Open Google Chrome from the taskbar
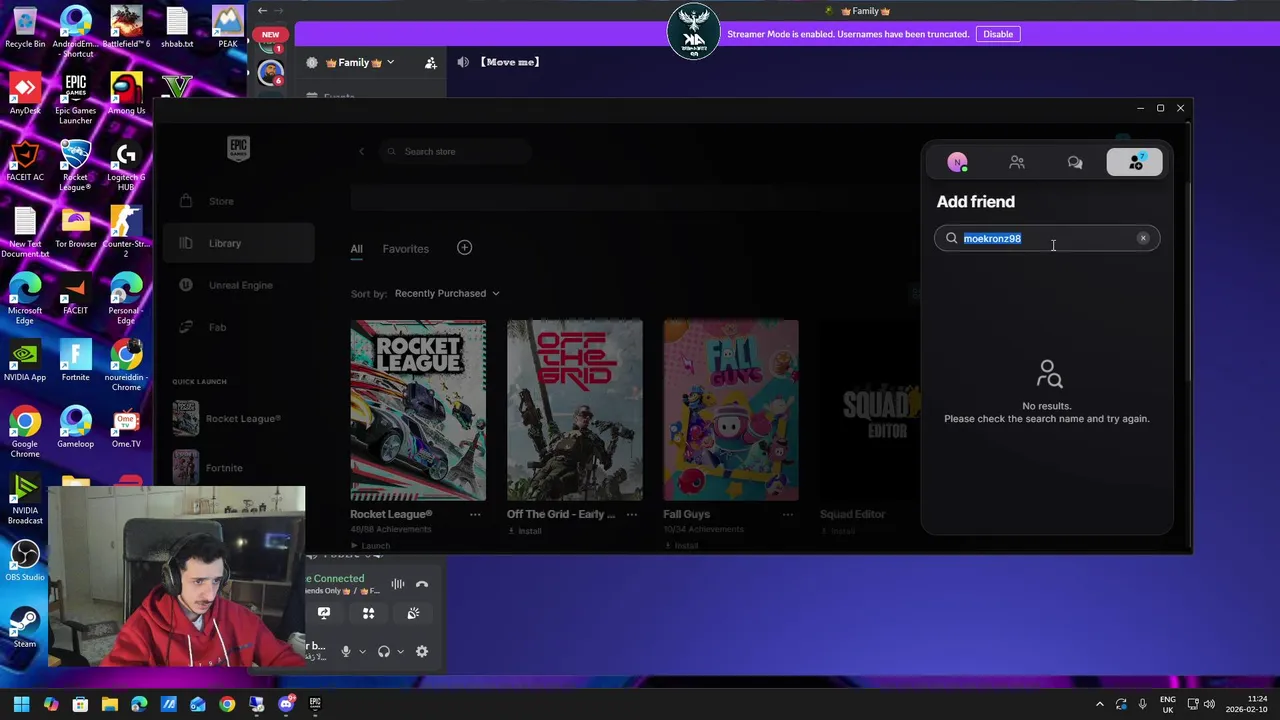The image size is (1280, 720). point(227,704)
